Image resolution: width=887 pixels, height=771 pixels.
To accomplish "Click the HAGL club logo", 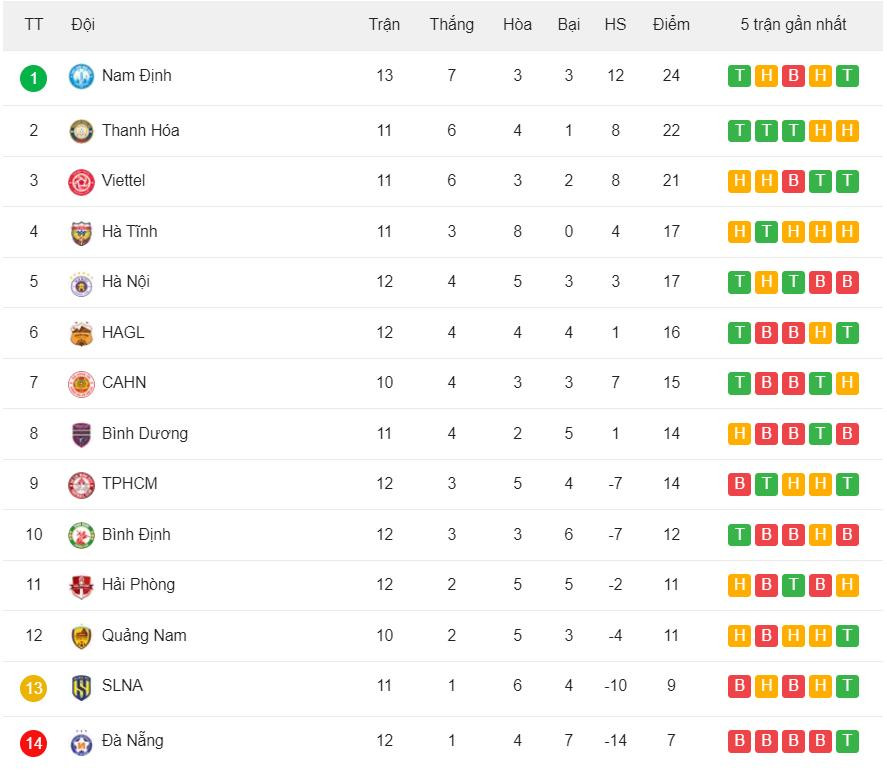I will point(81,333).
